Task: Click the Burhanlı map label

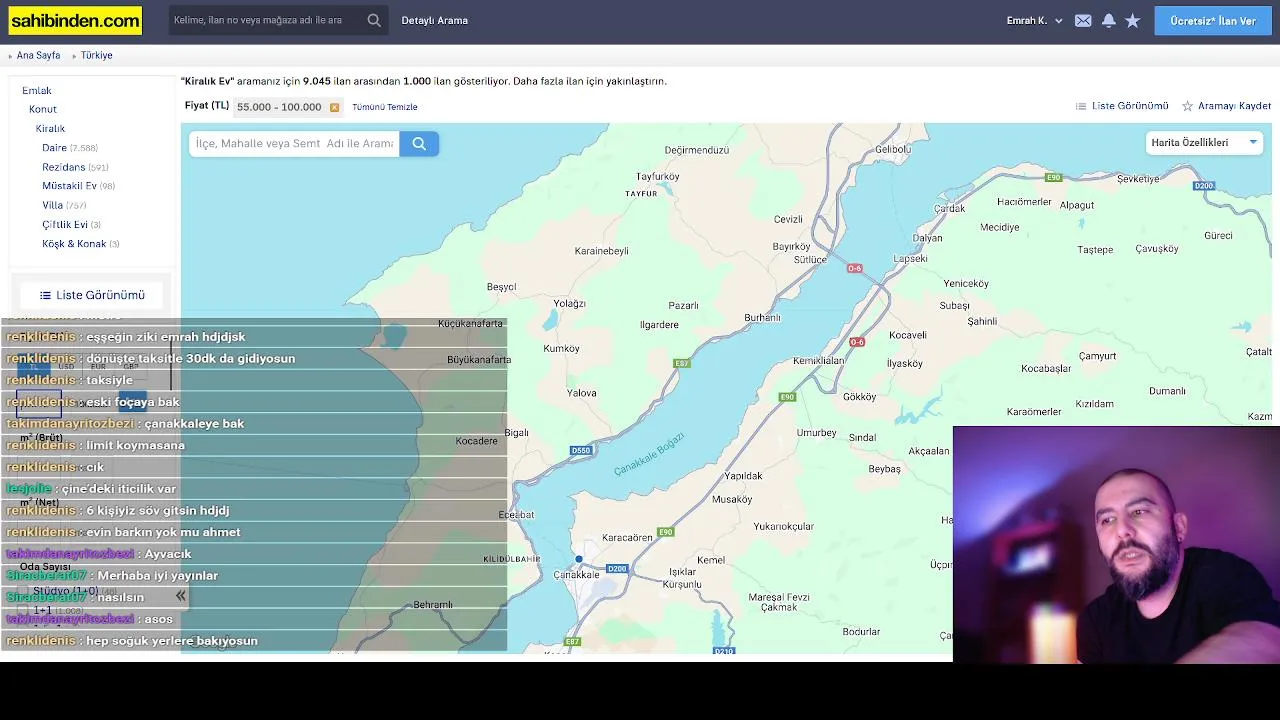Action: [762, 318]
